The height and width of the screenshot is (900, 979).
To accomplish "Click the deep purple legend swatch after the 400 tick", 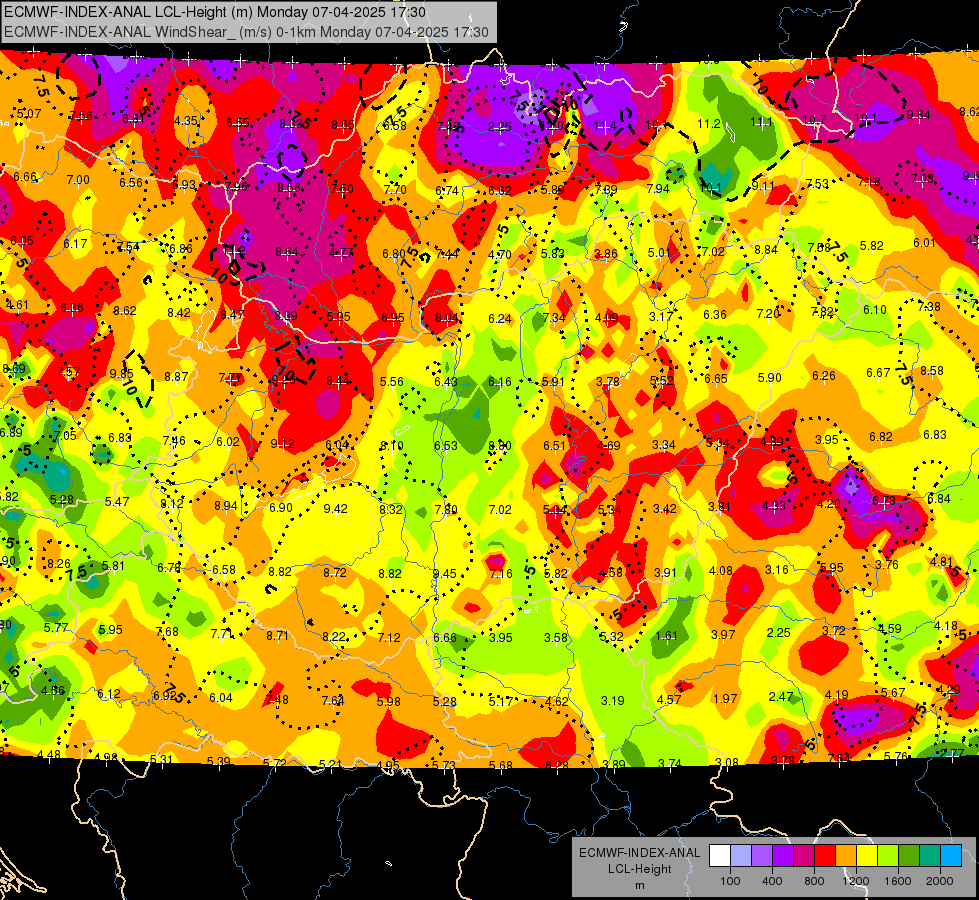I will point(783,856).
